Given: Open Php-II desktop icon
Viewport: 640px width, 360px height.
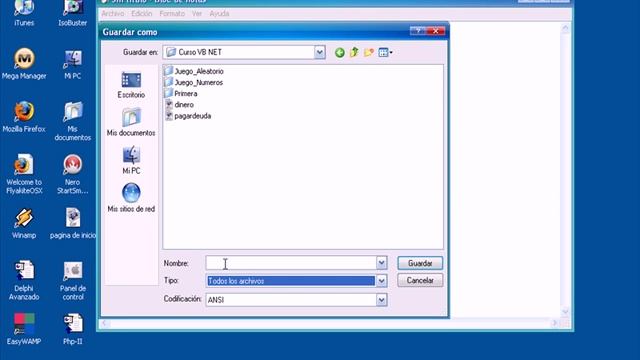Looking at the screenshot, I should click(73, 329).
